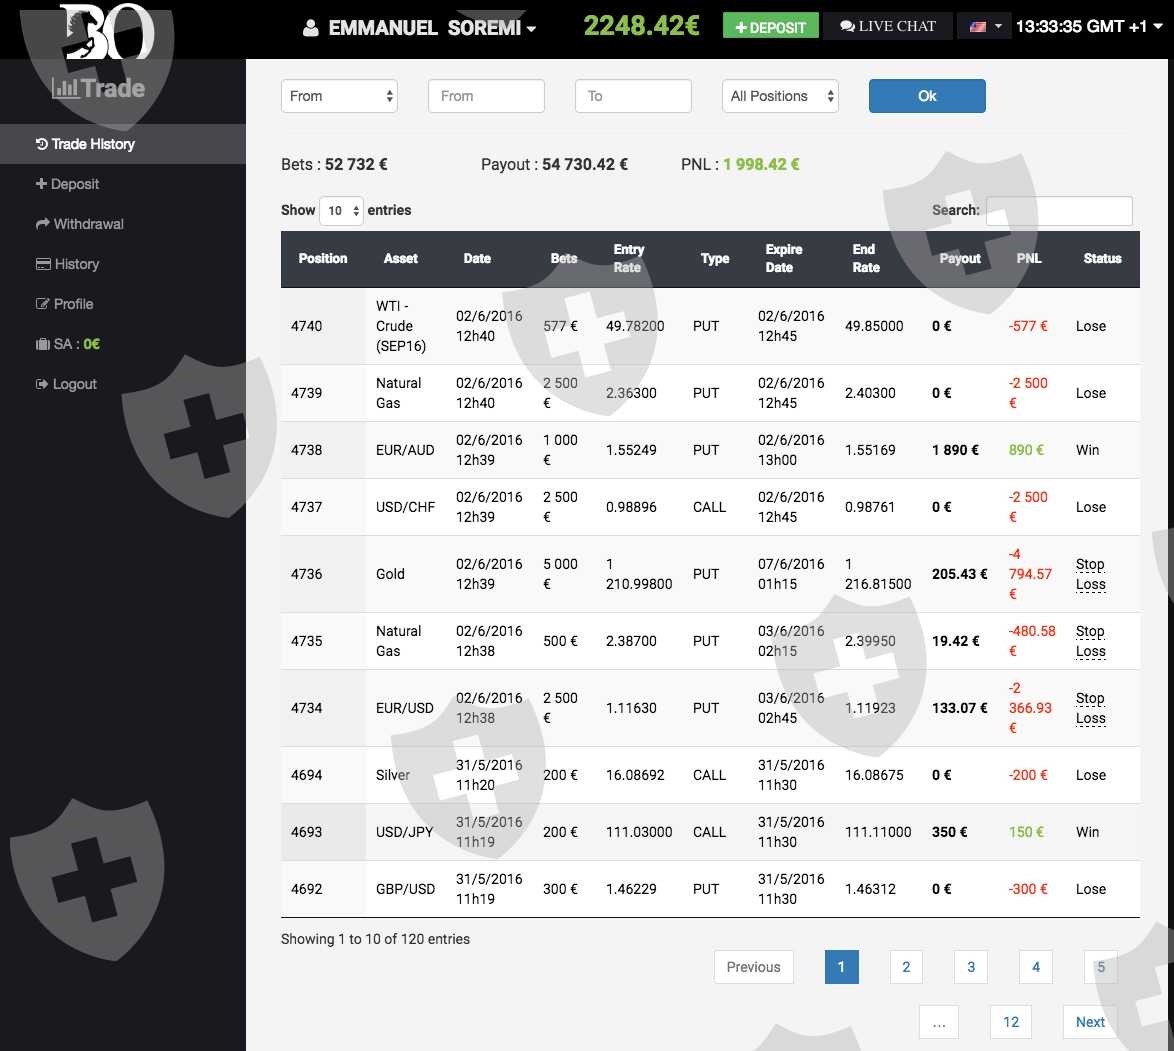
Task: Open the From date type select box
Action: (339, 96)
